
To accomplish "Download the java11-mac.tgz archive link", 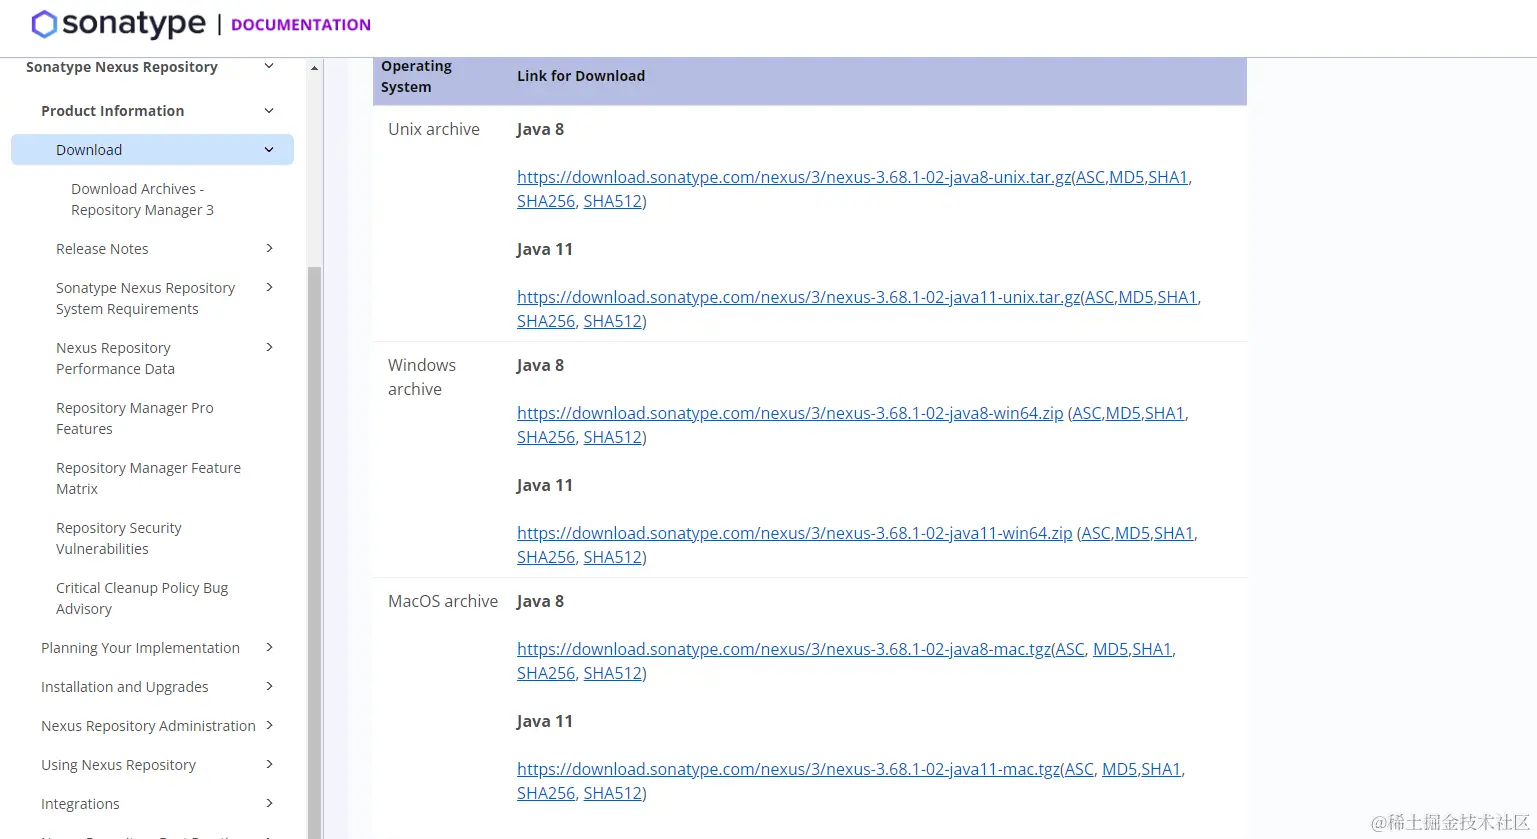I will [x=789, y=769].
